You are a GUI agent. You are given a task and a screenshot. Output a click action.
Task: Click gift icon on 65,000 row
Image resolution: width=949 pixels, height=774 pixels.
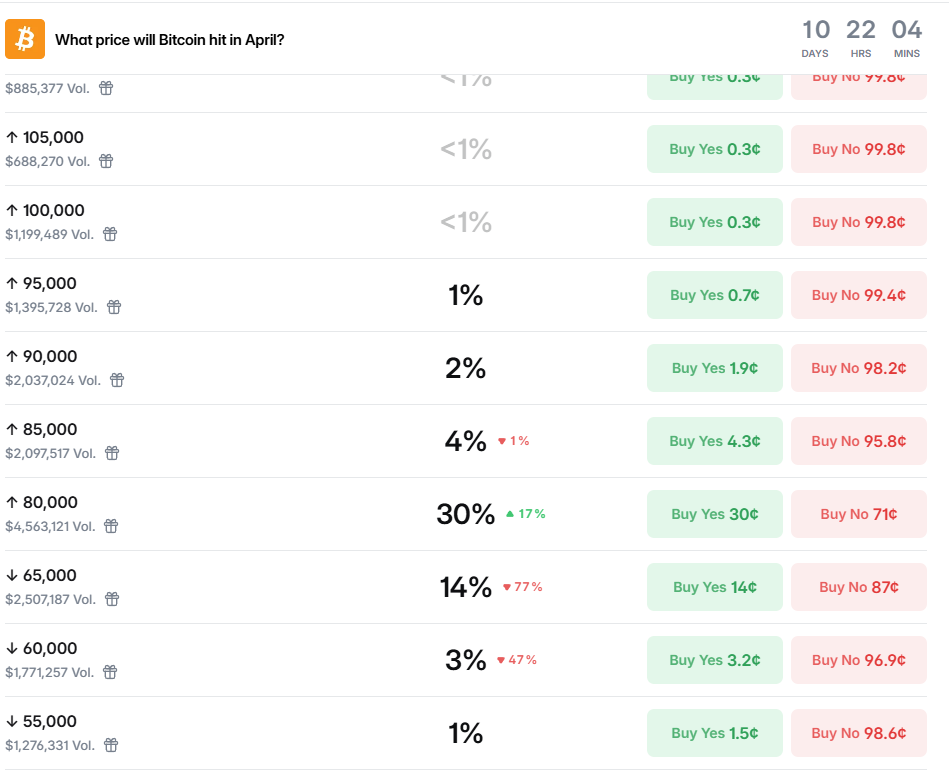tap(112, 599)
